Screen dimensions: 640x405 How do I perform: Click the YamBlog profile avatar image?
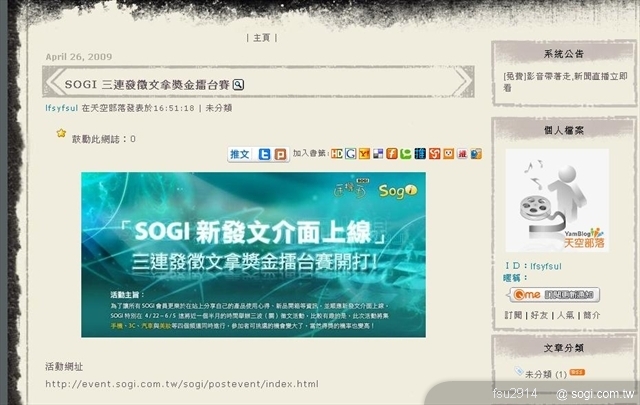(x=557, y=200)
